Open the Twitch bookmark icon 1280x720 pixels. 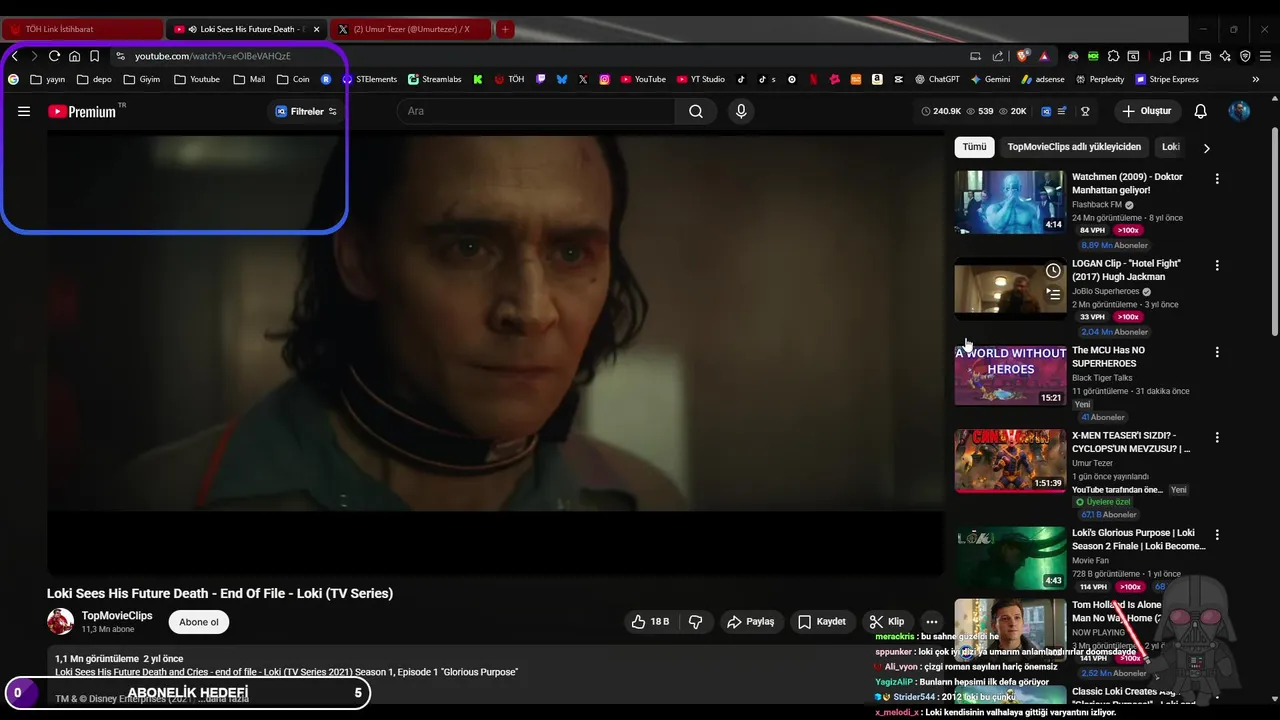[x=541, y=79]
